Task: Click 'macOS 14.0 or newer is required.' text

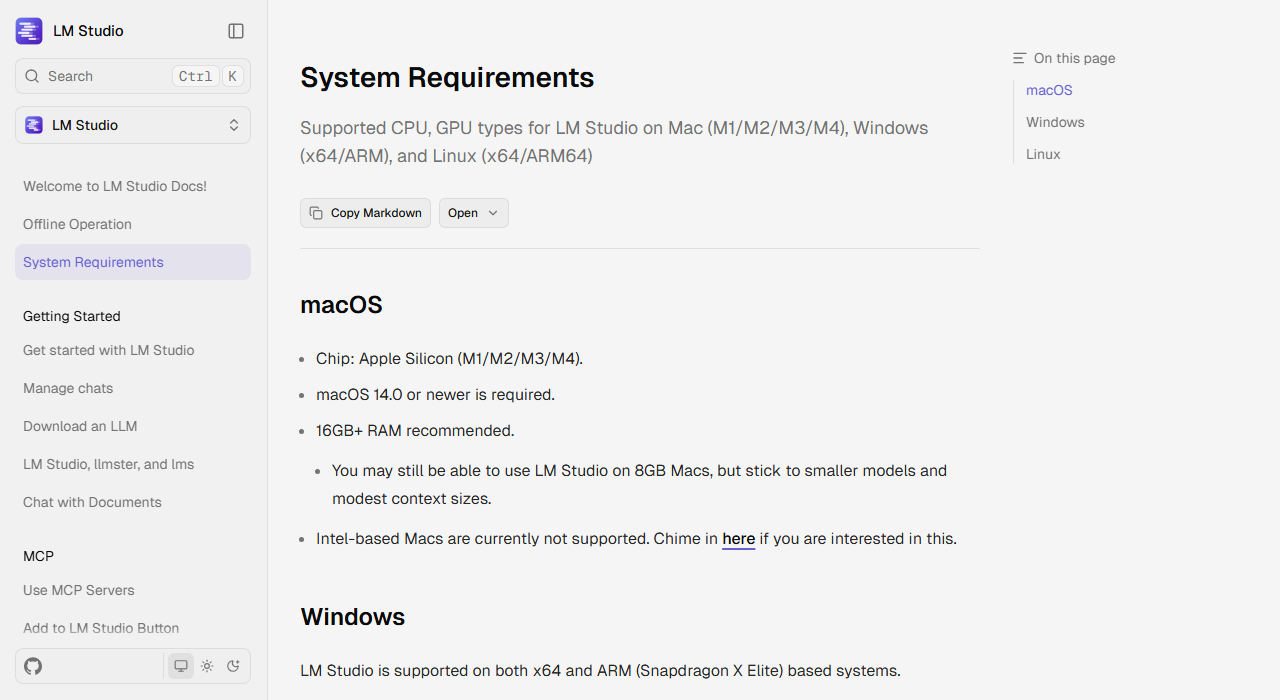Action: [x=435, y=395]
